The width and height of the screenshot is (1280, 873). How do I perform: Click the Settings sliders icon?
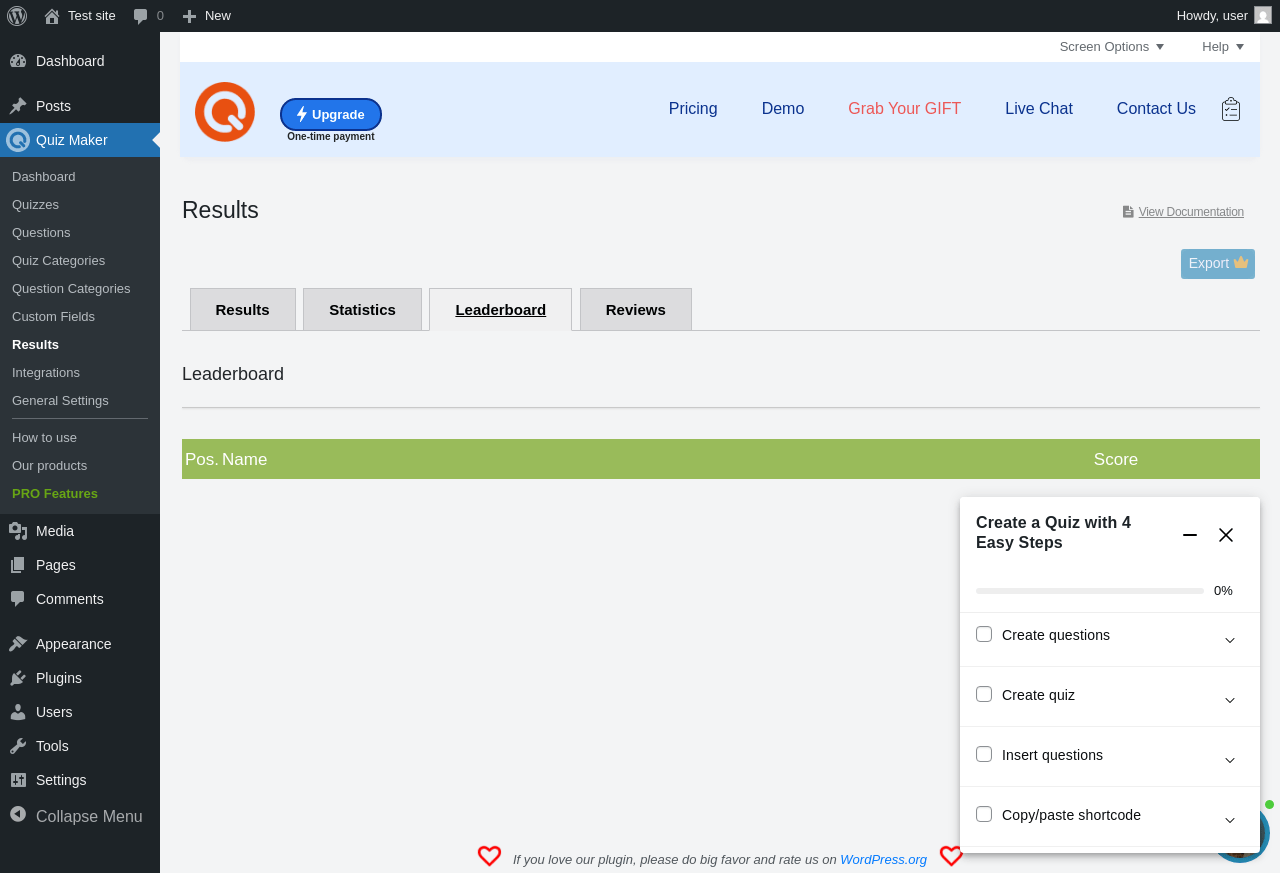(18, 780)
